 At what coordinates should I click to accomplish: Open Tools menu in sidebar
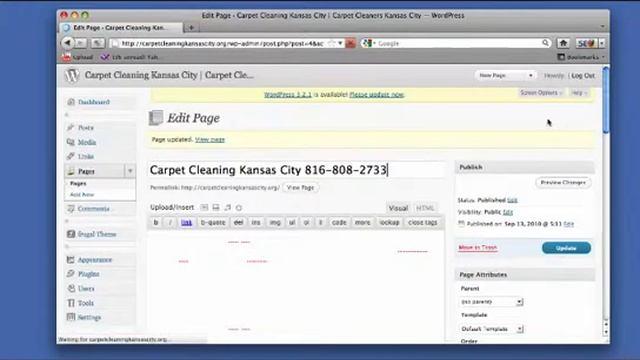click(x=86, y=303)
